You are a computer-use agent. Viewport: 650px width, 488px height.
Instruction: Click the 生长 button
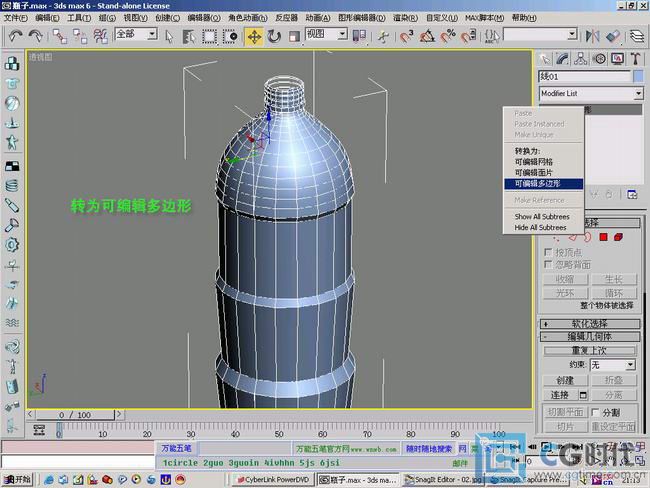[614, 279]
